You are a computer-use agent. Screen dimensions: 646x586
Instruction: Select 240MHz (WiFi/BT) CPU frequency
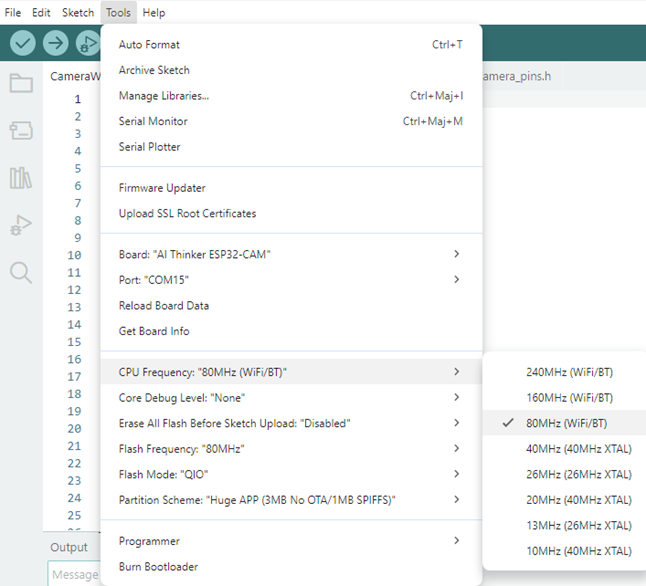569,372
